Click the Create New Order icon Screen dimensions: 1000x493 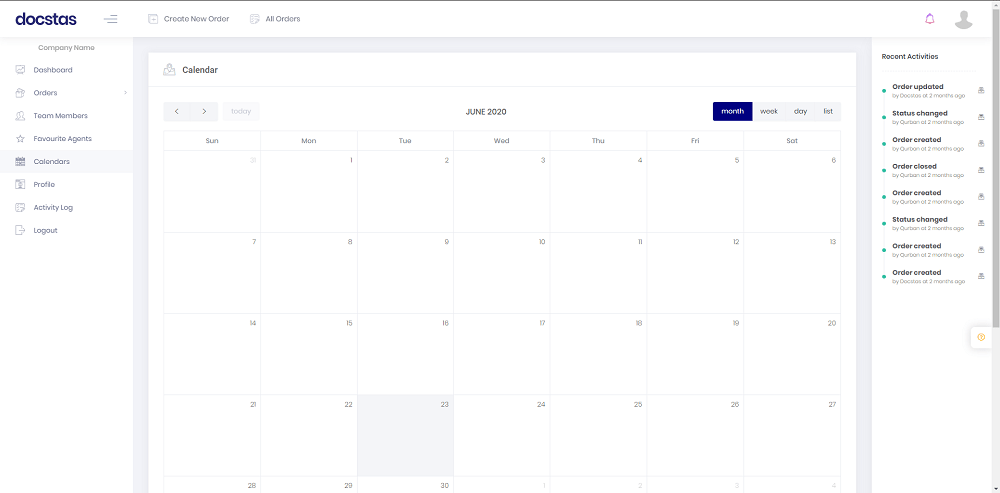coord(153,19)
